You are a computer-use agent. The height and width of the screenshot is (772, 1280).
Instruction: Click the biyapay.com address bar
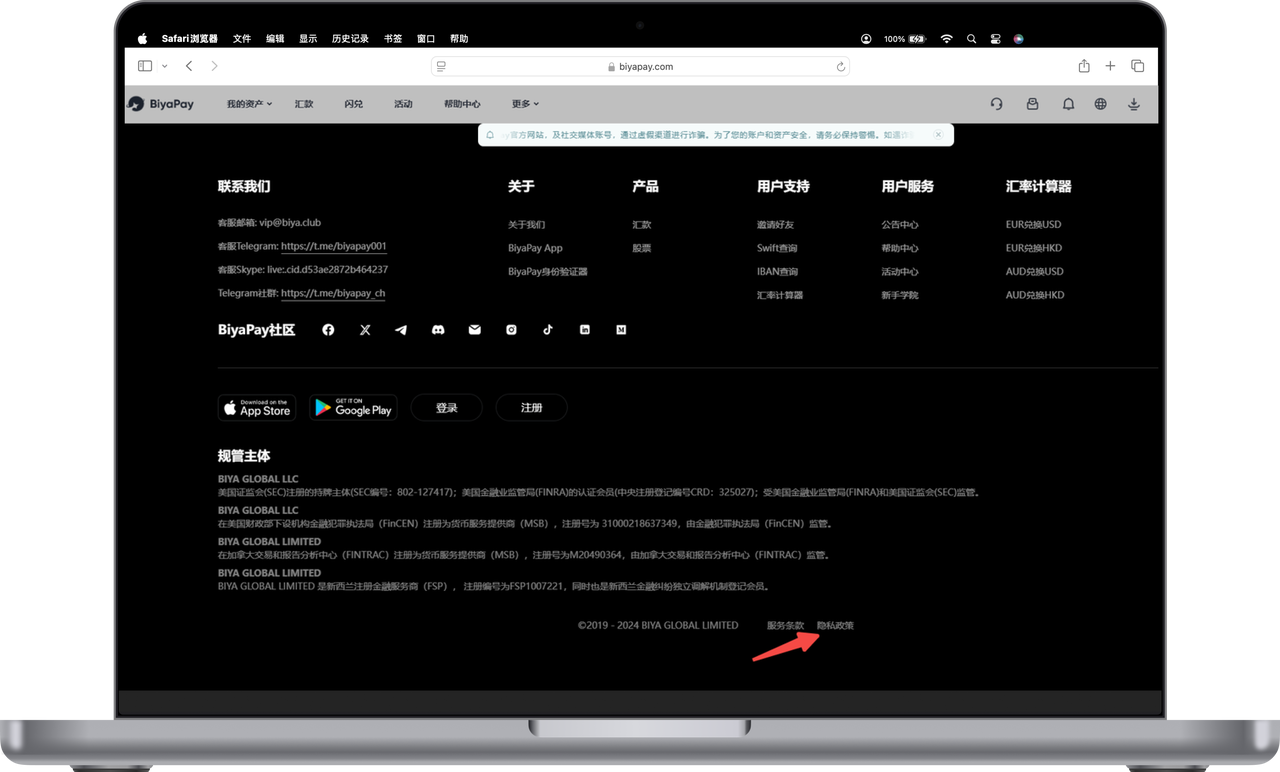[640, 67]
